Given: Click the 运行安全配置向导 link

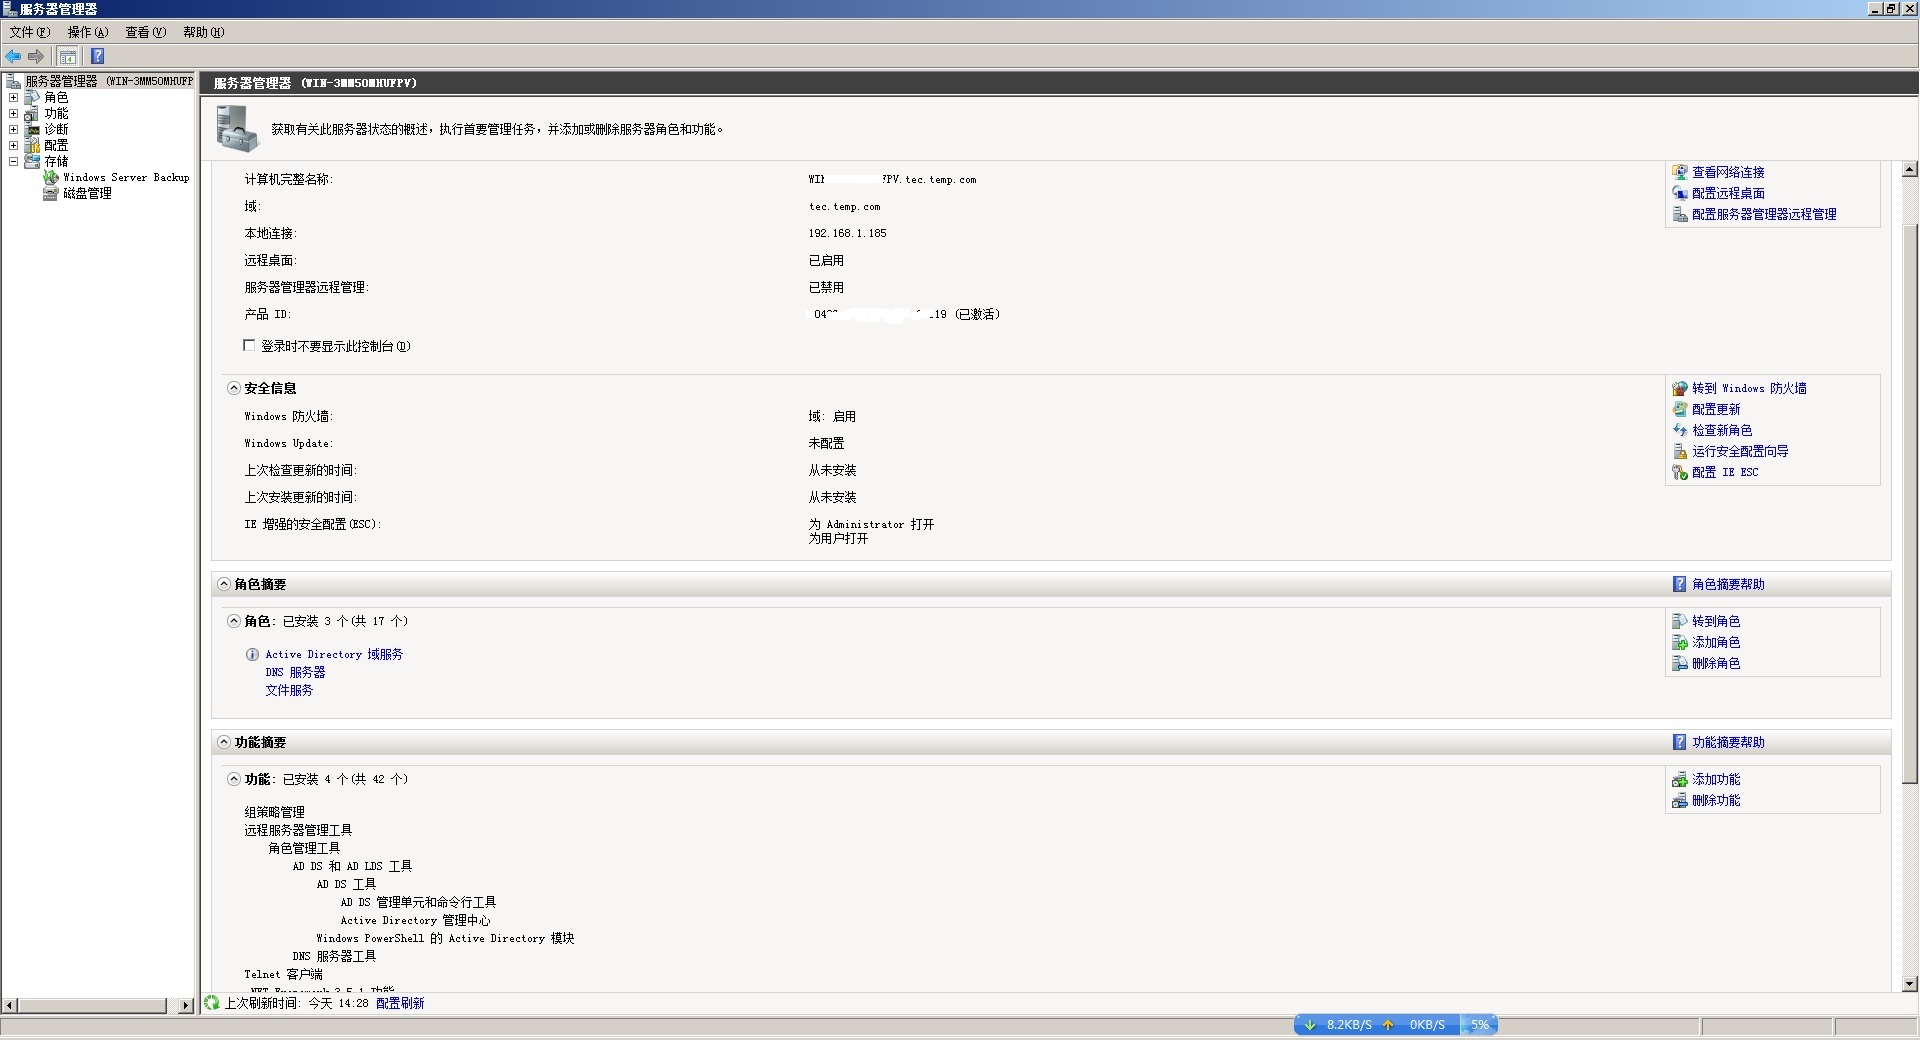Looking at the screenshot, I should [x=1740, y=451].
